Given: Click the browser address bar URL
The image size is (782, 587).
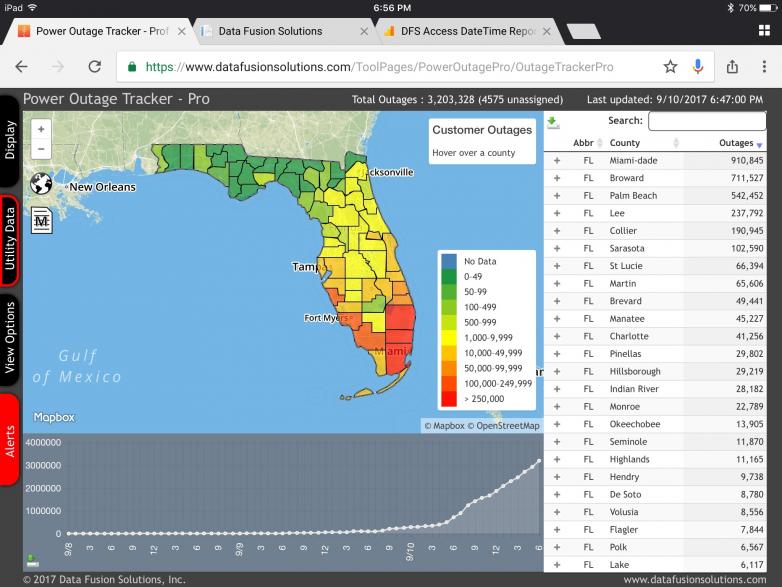Looking at the screenshot, I should coord(379,67).
